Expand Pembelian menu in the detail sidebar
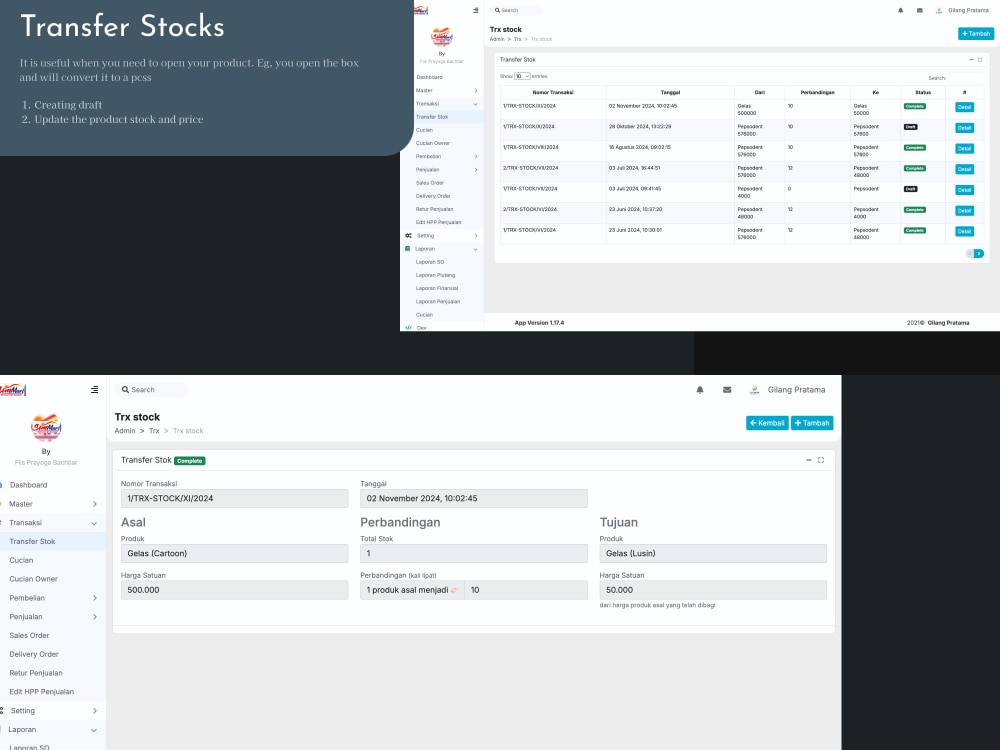 coord(94,598)
